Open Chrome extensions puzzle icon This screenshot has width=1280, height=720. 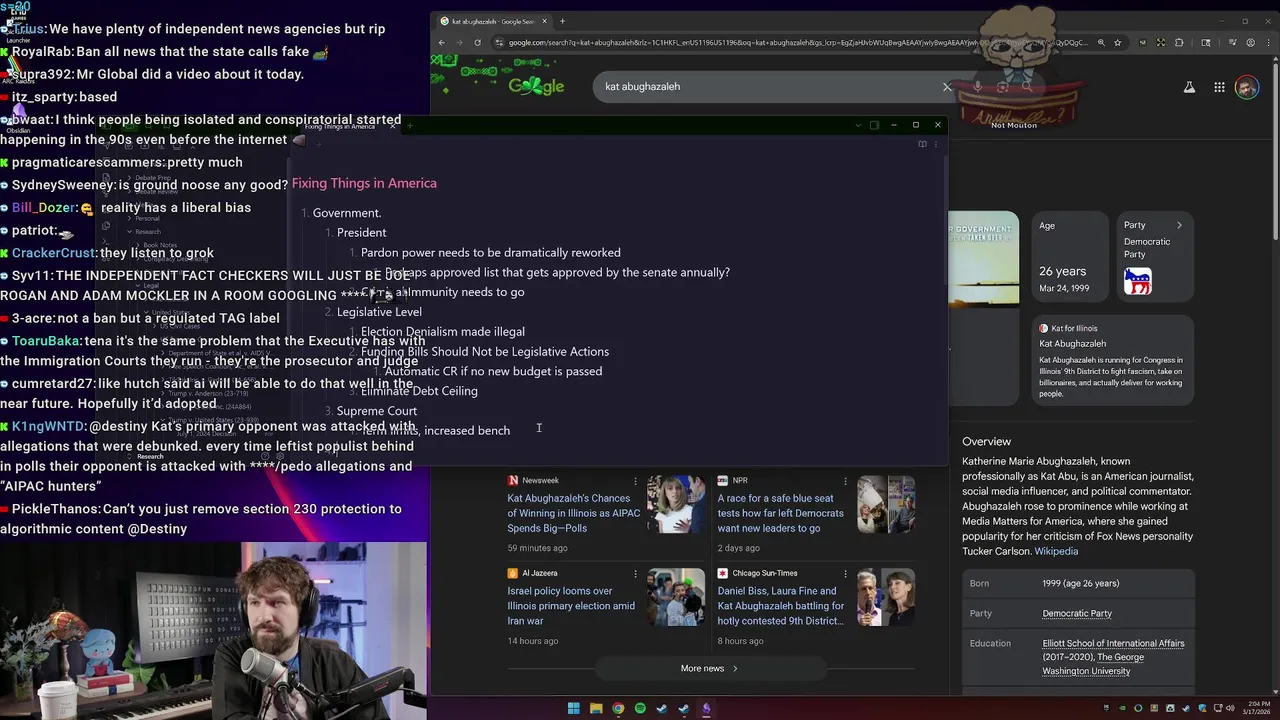coord(1180,43)
